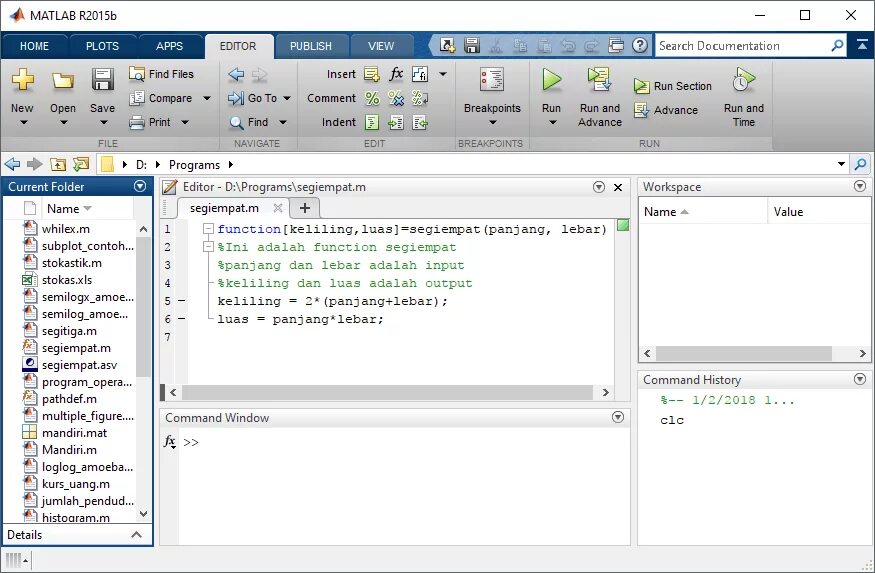875x573 pixels.
Task: Click the Open folder icon
Action: pos(62,80)
